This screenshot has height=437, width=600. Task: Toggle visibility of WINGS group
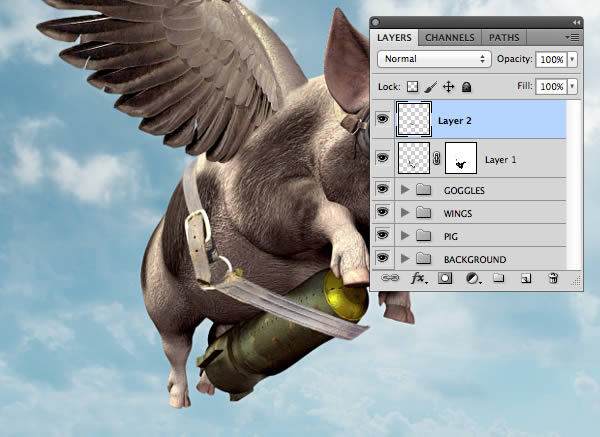pos(382,212)
